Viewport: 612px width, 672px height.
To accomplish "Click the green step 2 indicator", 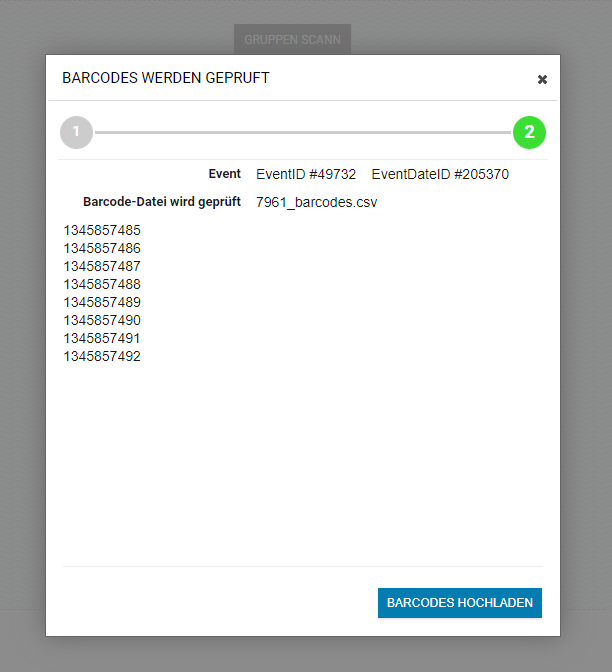I will point(529,132).
